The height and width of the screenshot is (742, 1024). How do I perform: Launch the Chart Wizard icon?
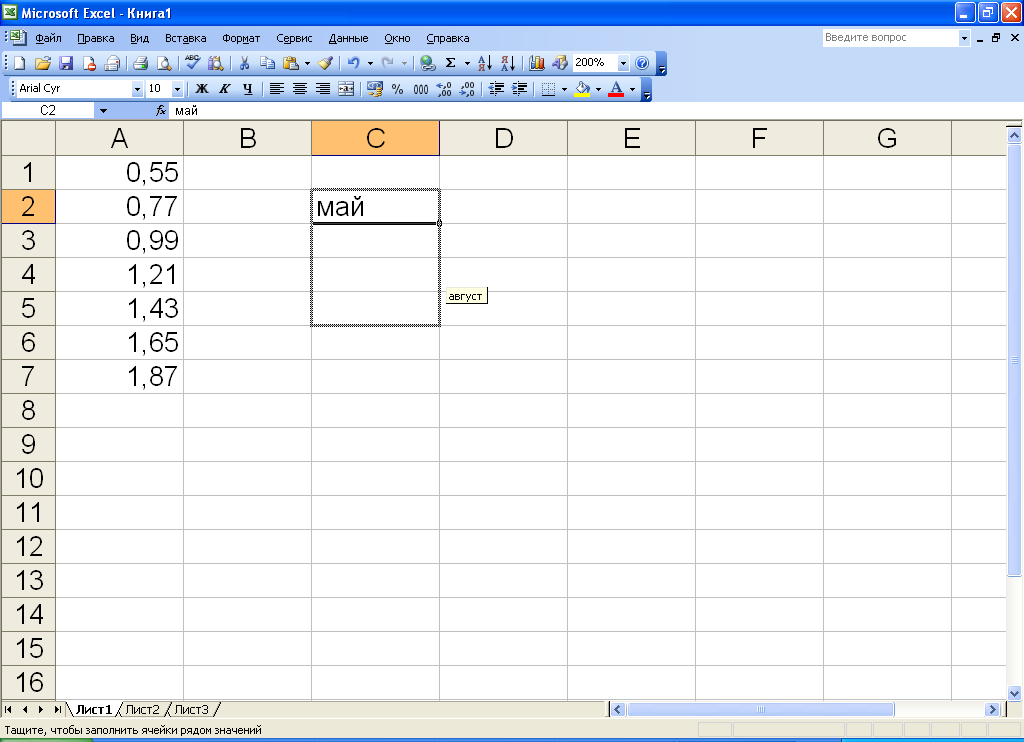tap(537, 63)
